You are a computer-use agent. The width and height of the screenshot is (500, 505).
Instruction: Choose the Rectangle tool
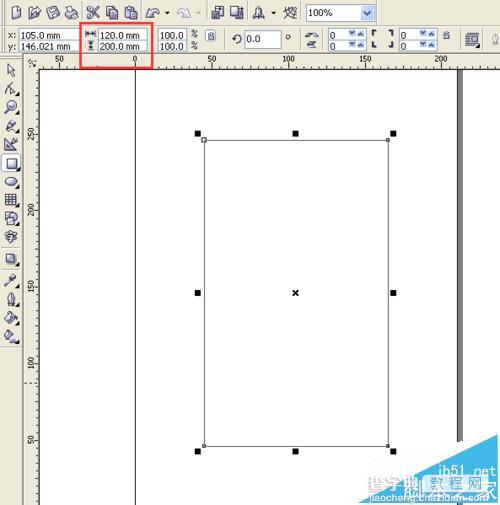coord(11,163)
